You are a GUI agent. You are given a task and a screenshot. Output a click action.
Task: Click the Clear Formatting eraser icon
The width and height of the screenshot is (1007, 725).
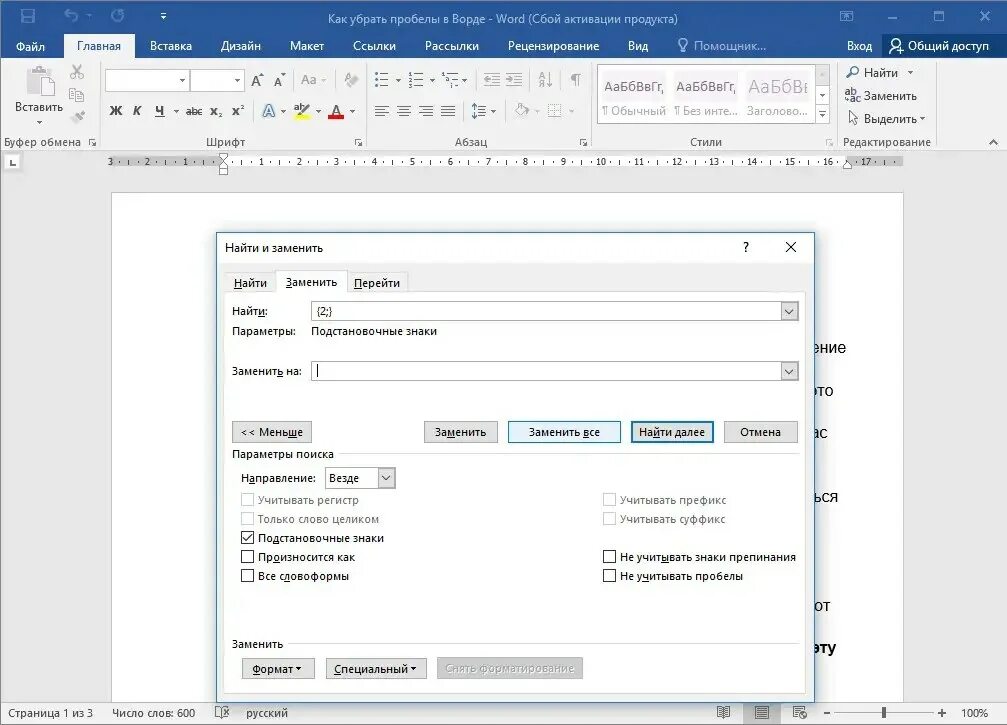[351, 80]
